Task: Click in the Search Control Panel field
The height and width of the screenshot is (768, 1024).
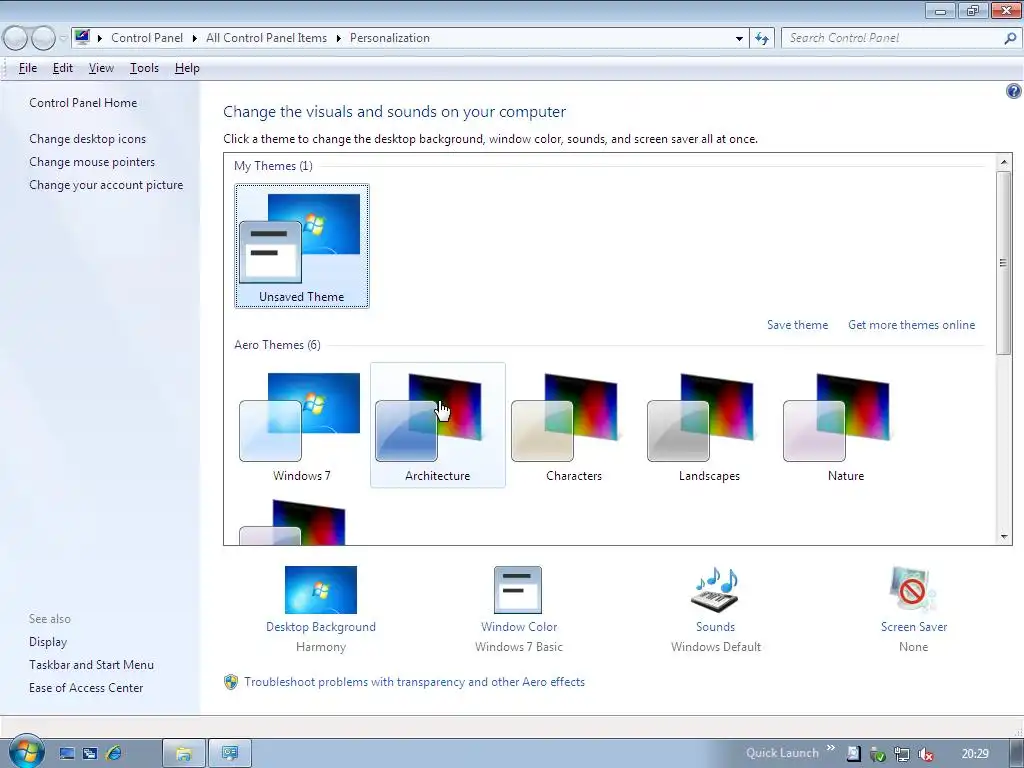Action: [x=892, y=38]
